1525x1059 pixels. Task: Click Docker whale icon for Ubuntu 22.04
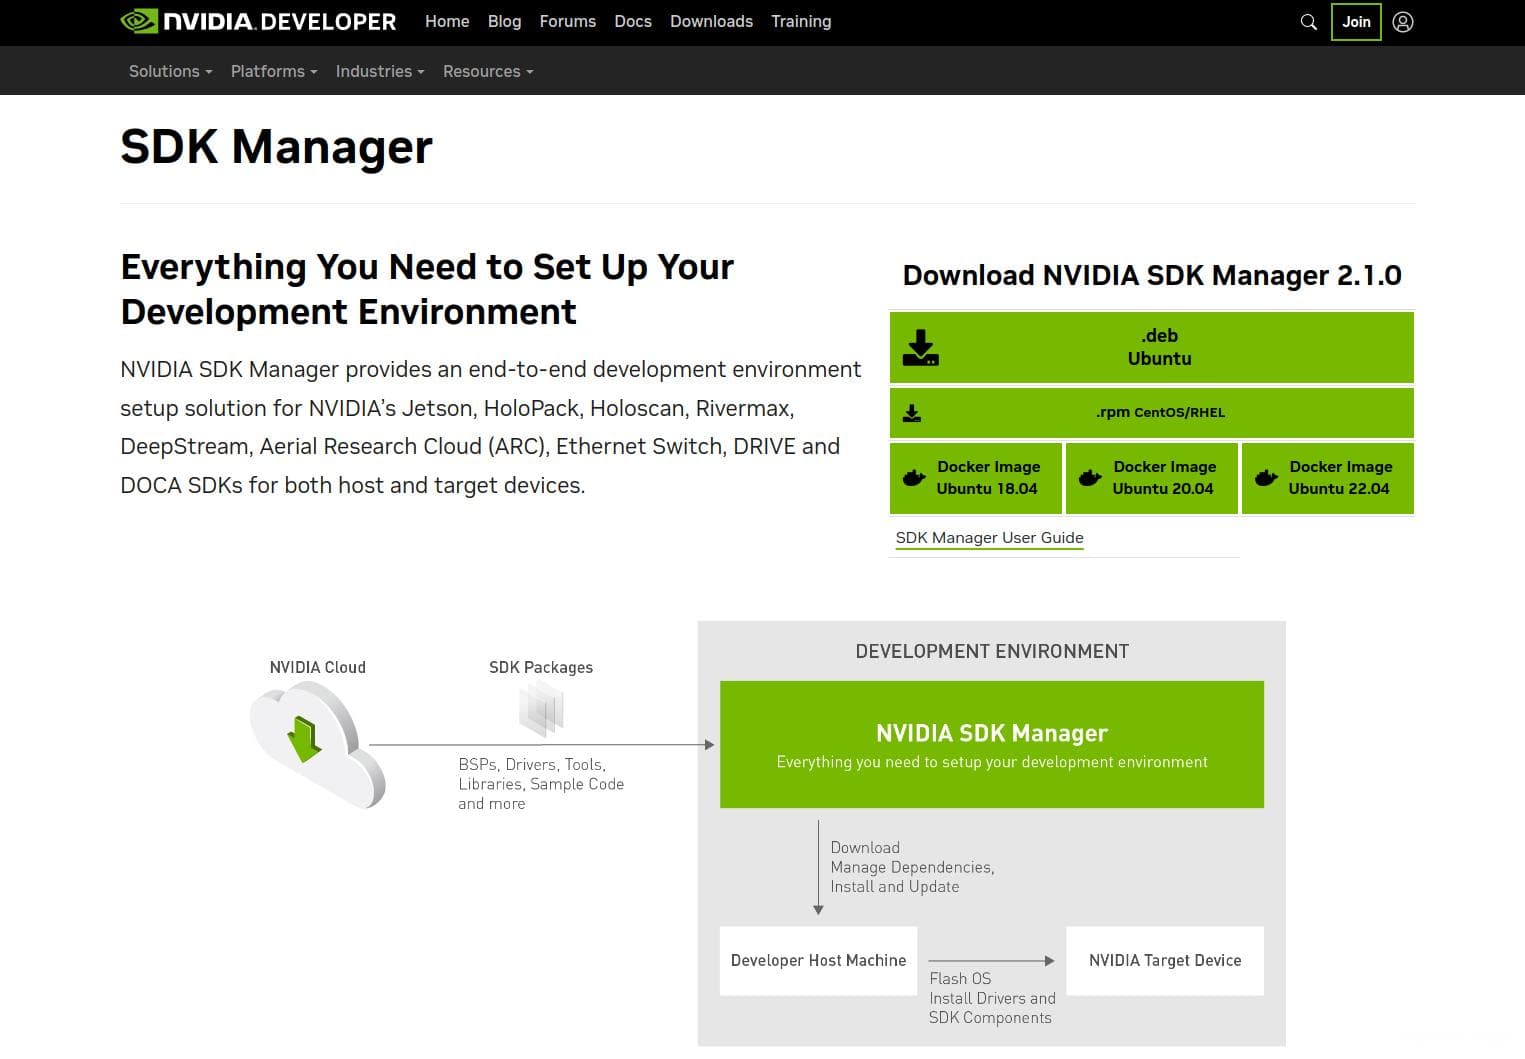click(1266, 478)
